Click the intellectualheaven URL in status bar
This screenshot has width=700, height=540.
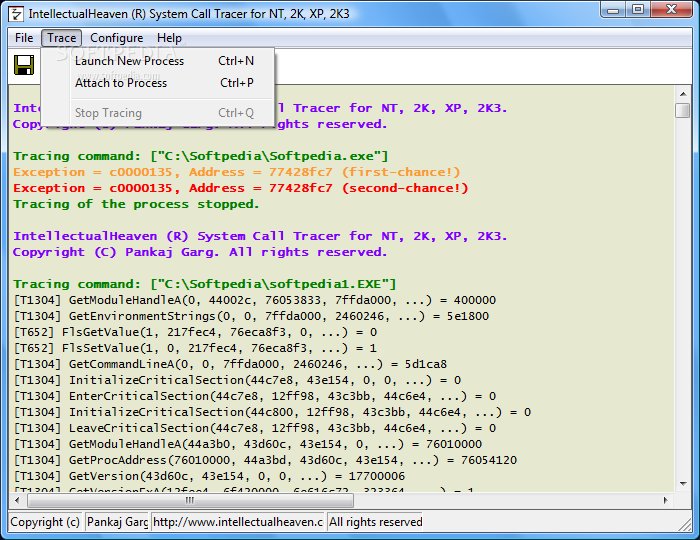point(238,522)
